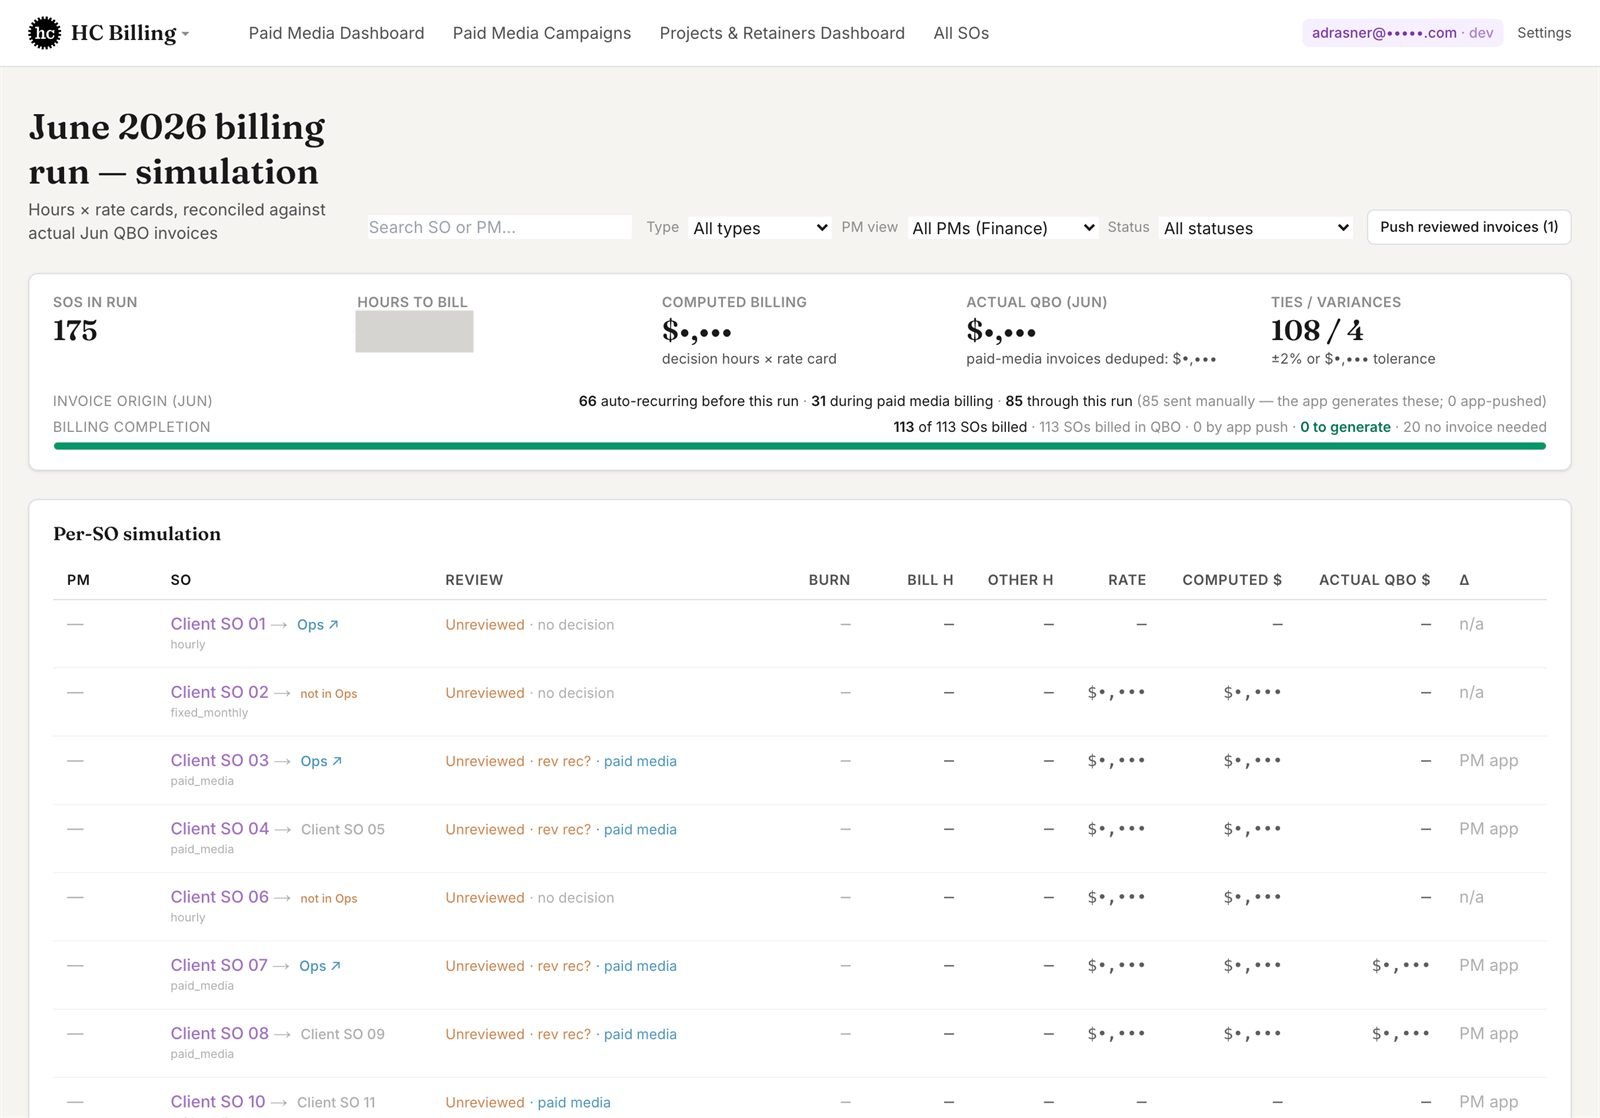1600x1118 pixels.
Task: Expand the Type All types dropdown
Action: pyautogui.click(x=760, y=228)
